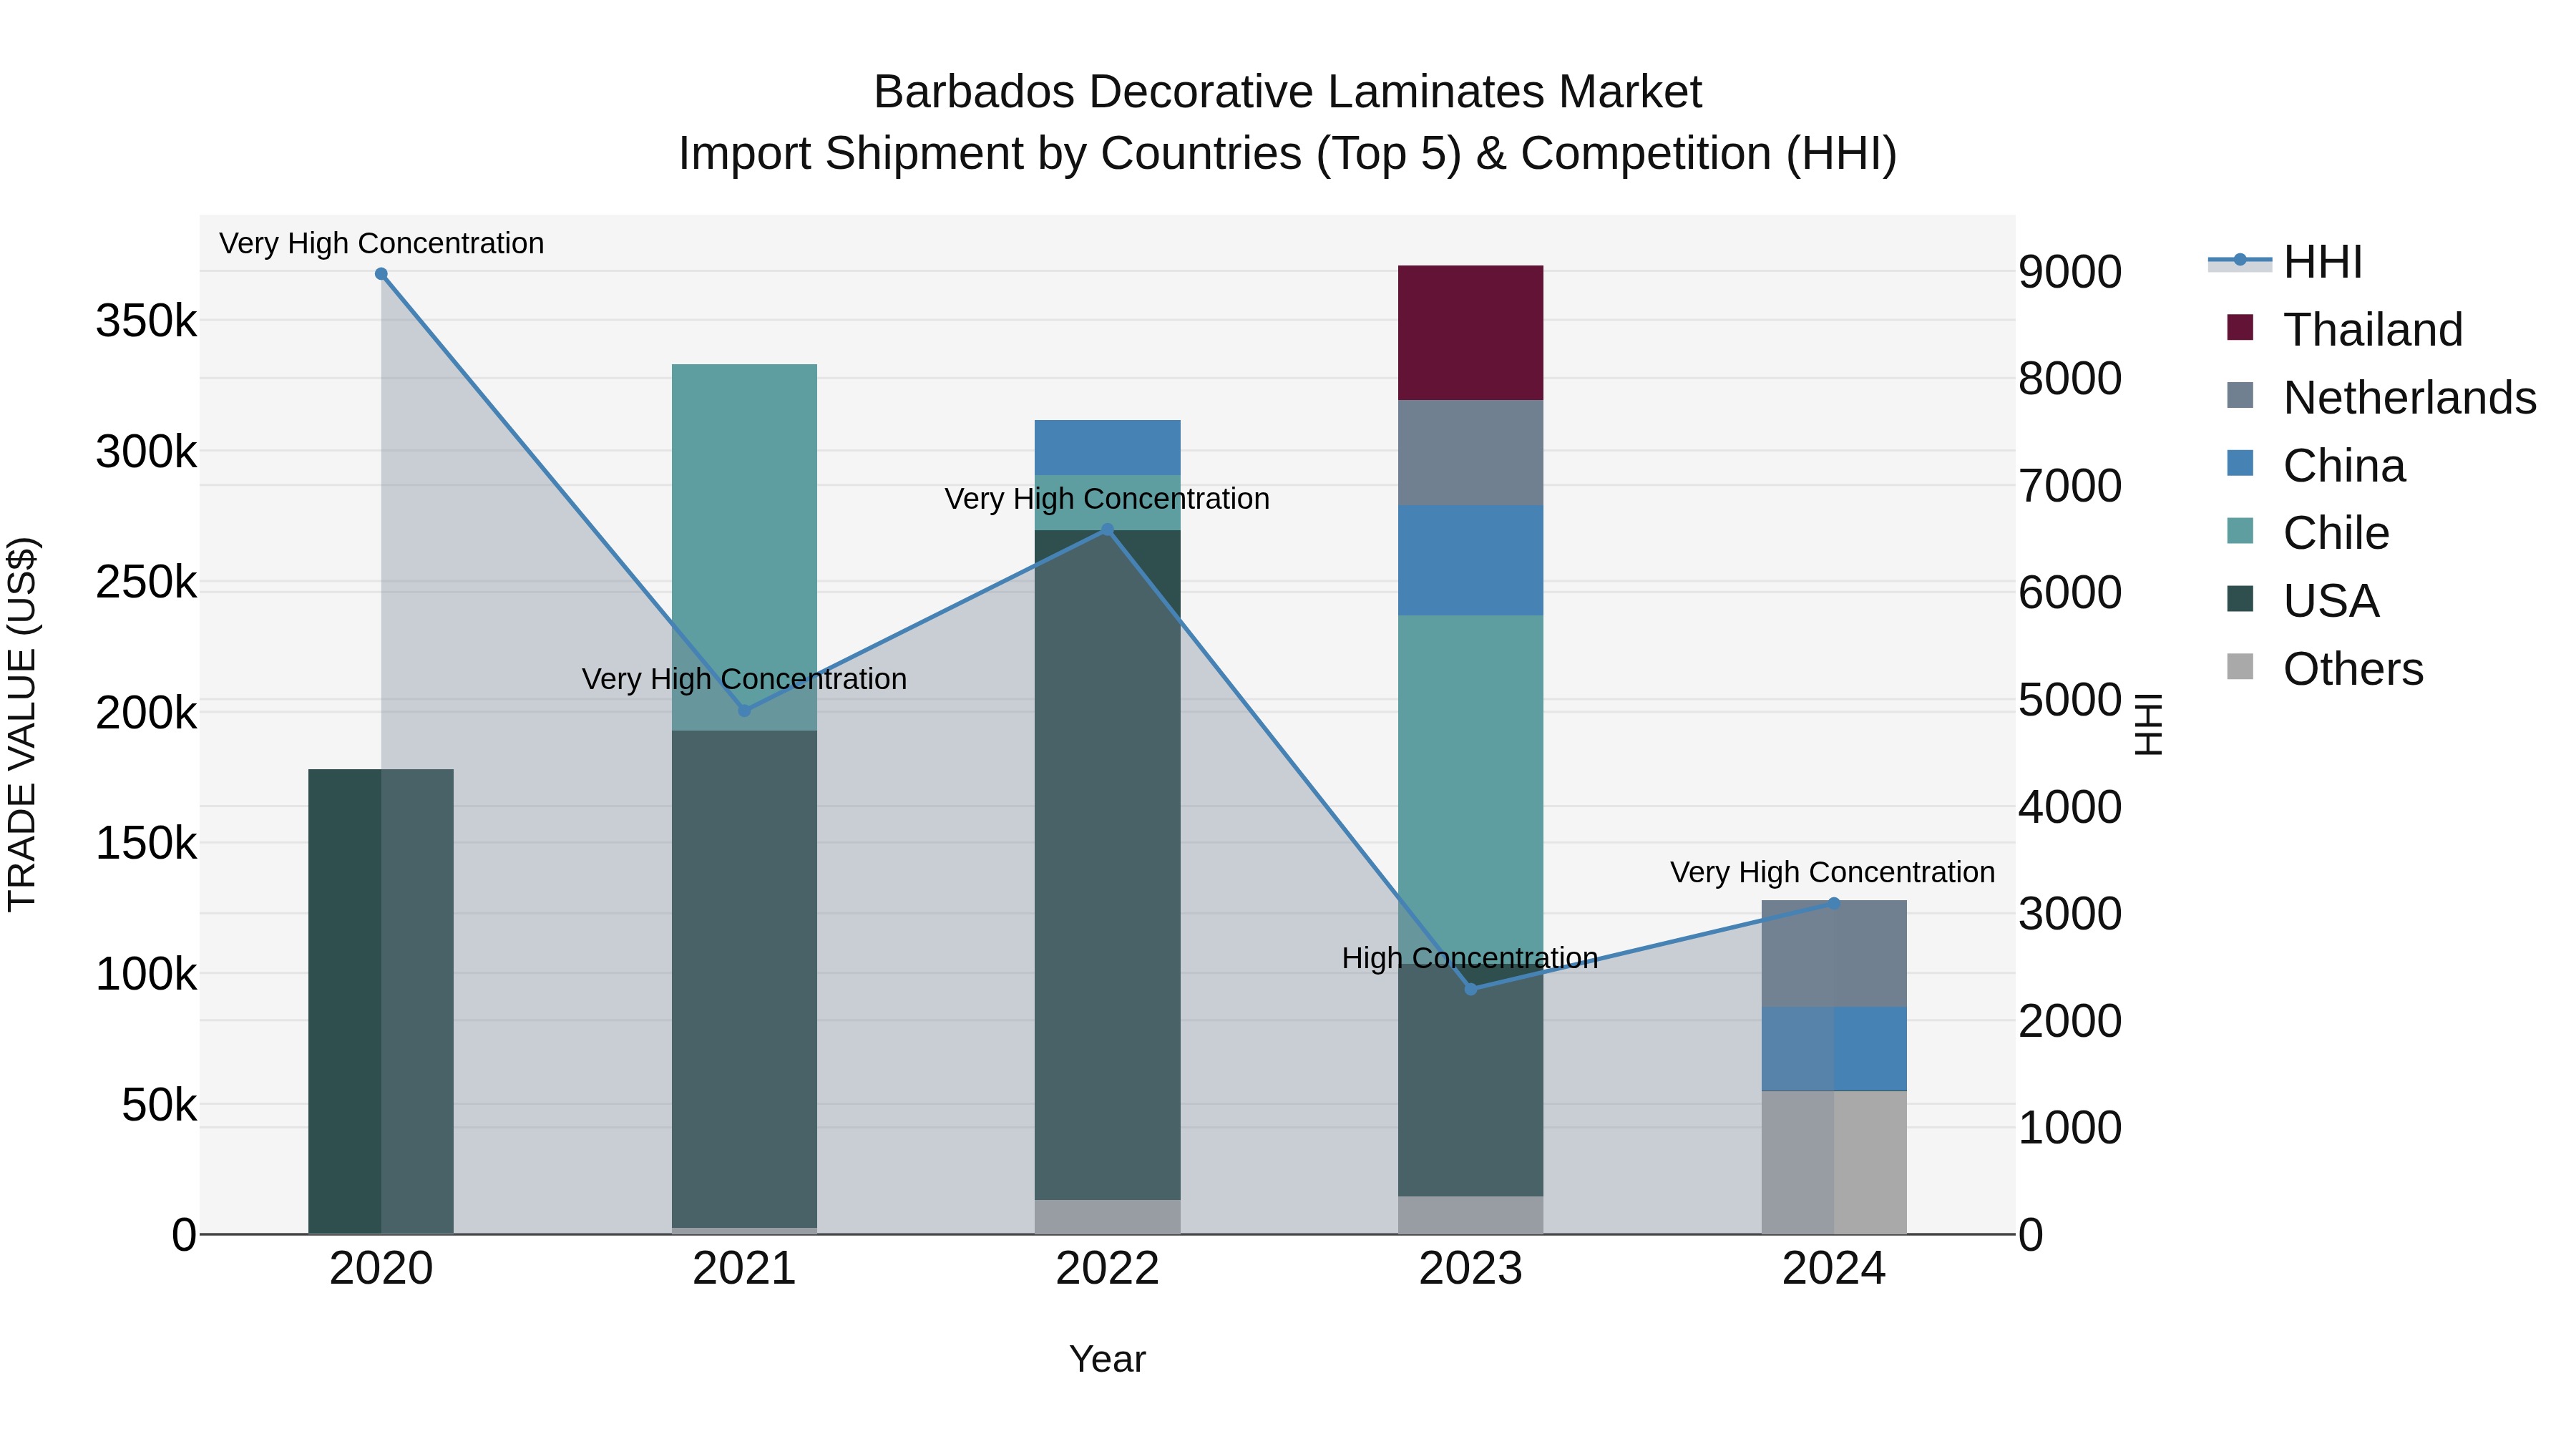Image resolution: width=2576 pixels, height=1449 pixels.
Task: Click the HHI line marker for 2020
Action: (x=381, y=274)
